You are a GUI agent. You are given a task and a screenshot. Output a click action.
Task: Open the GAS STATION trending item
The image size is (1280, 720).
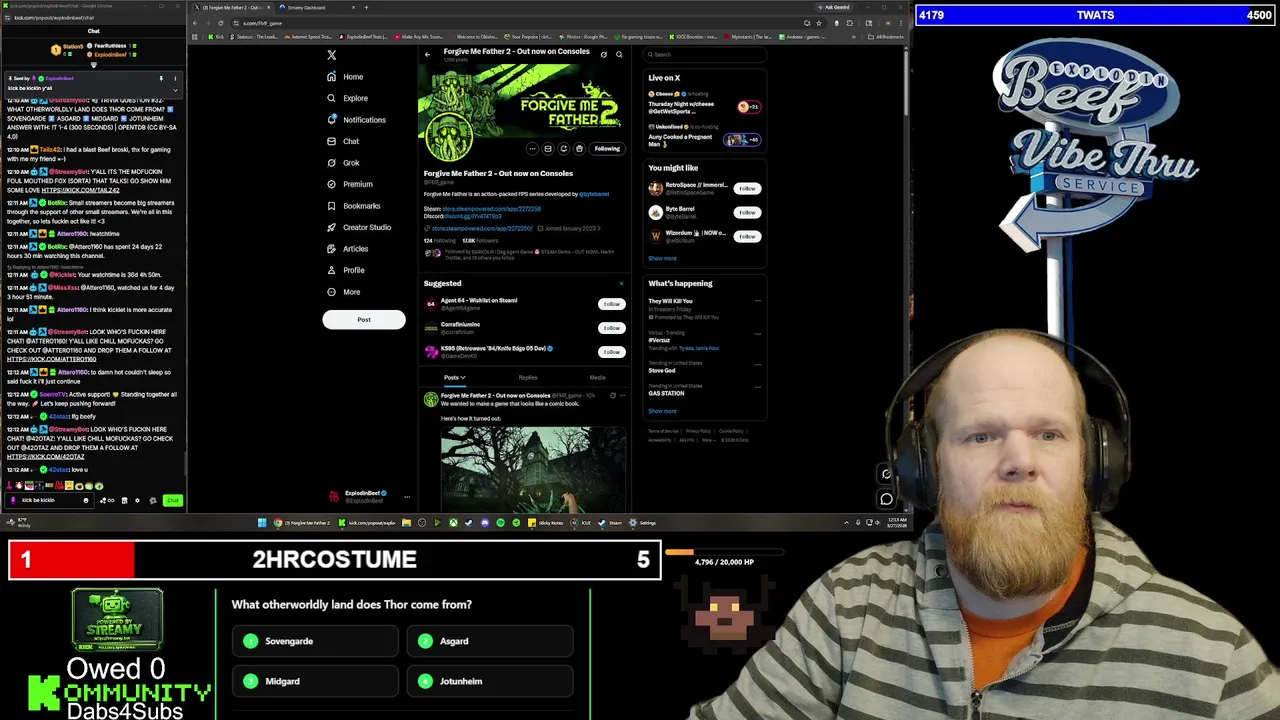click(x=666, y=394)
